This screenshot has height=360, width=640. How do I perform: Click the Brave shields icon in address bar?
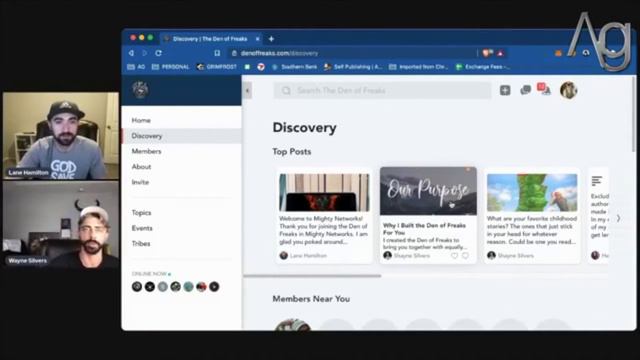pyautogui.click(x=487, y=53)
